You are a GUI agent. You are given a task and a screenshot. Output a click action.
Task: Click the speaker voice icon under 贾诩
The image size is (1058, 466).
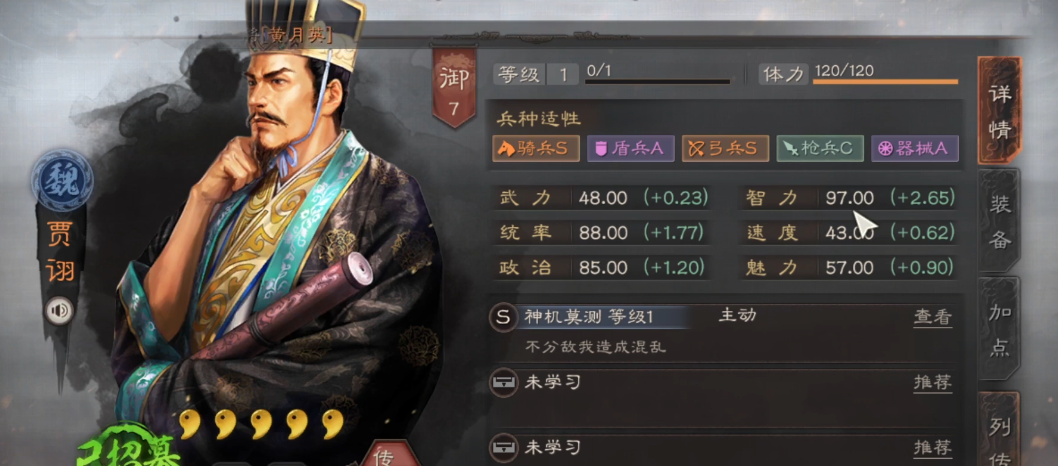(60, 311)
